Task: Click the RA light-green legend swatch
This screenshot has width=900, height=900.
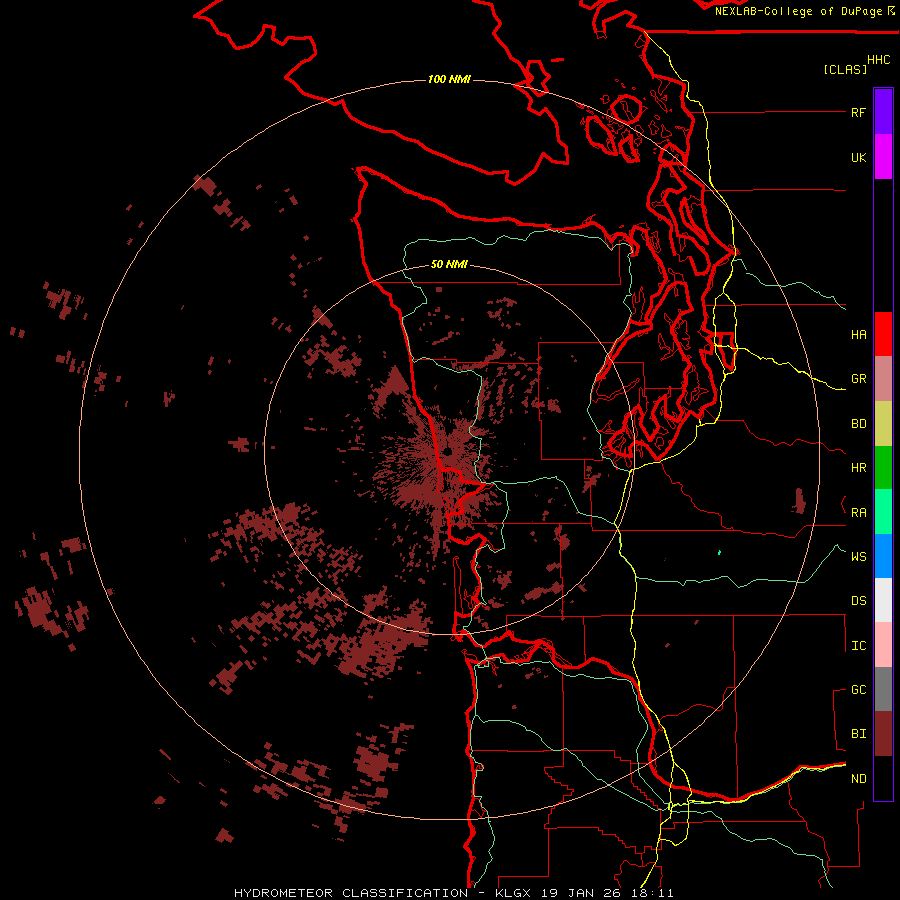Action: [x=883, y=512]
